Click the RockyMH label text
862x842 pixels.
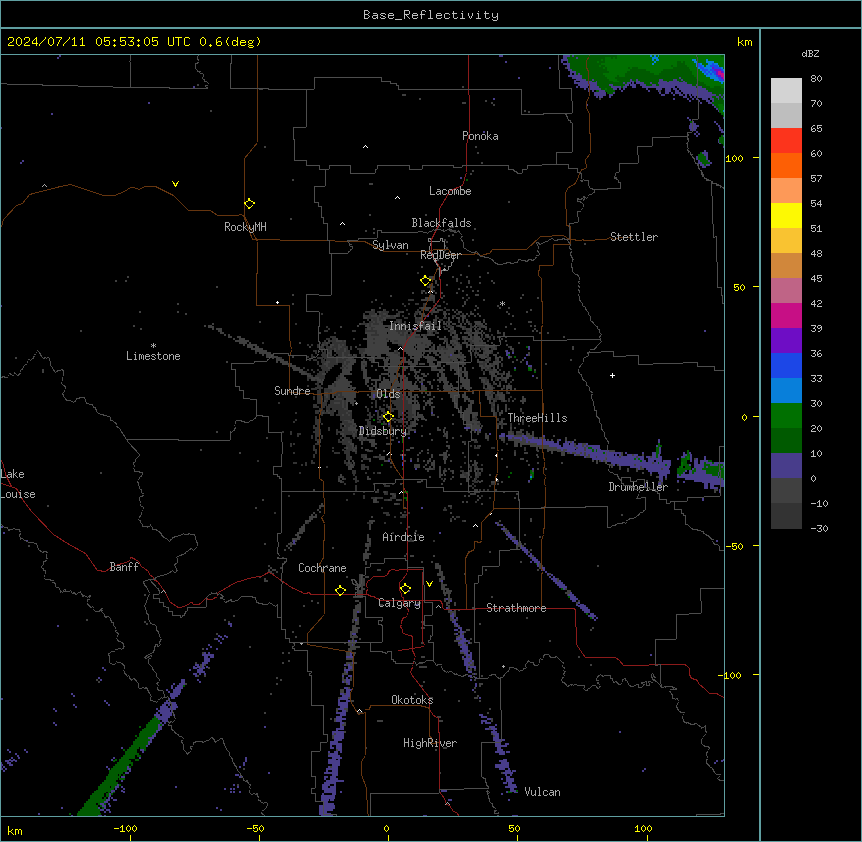[245, 227]
